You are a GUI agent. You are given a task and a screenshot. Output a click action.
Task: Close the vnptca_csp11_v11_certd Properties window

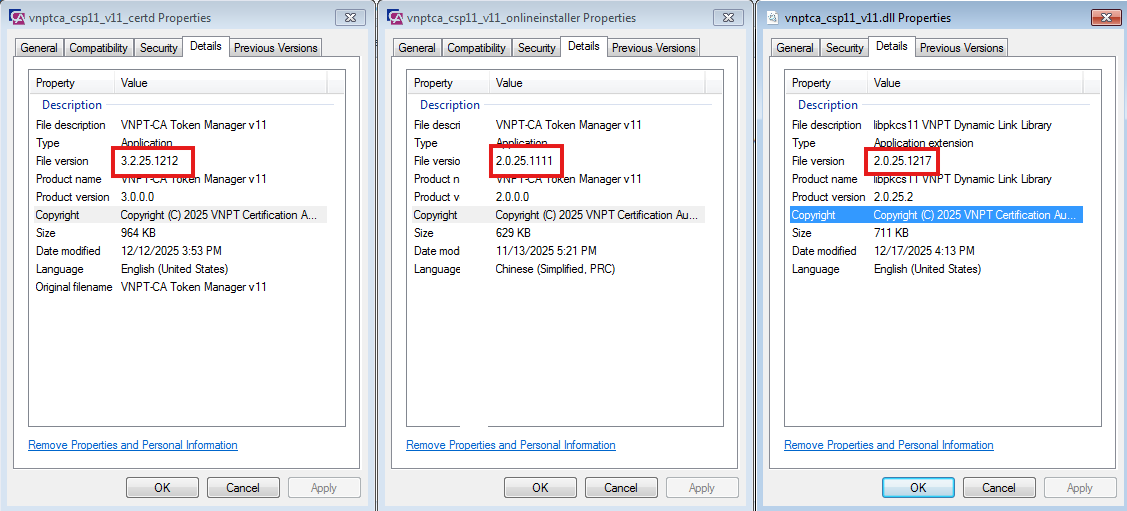tap(350, 17)
